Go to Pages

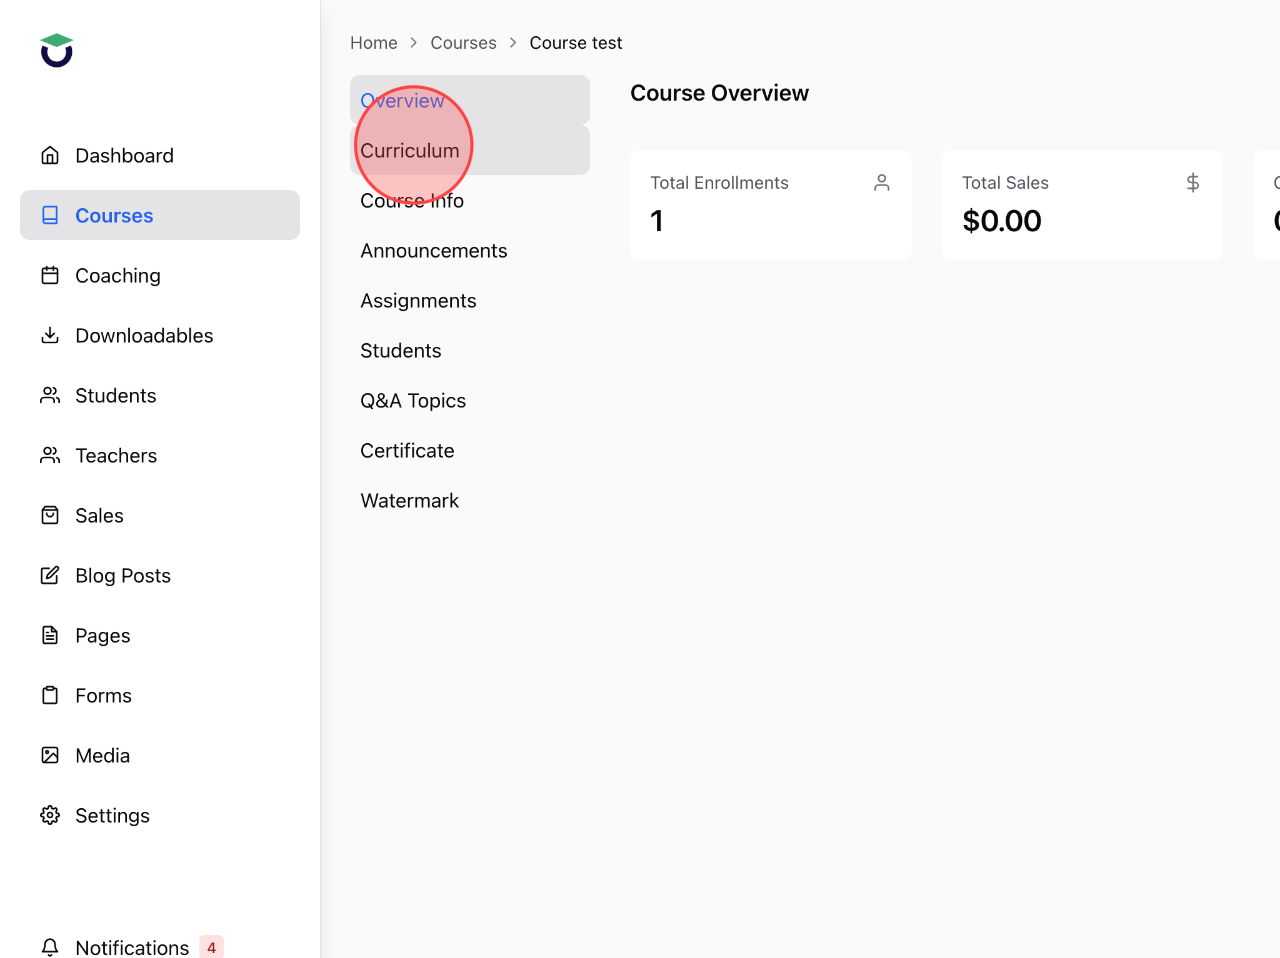coord(160,635)
